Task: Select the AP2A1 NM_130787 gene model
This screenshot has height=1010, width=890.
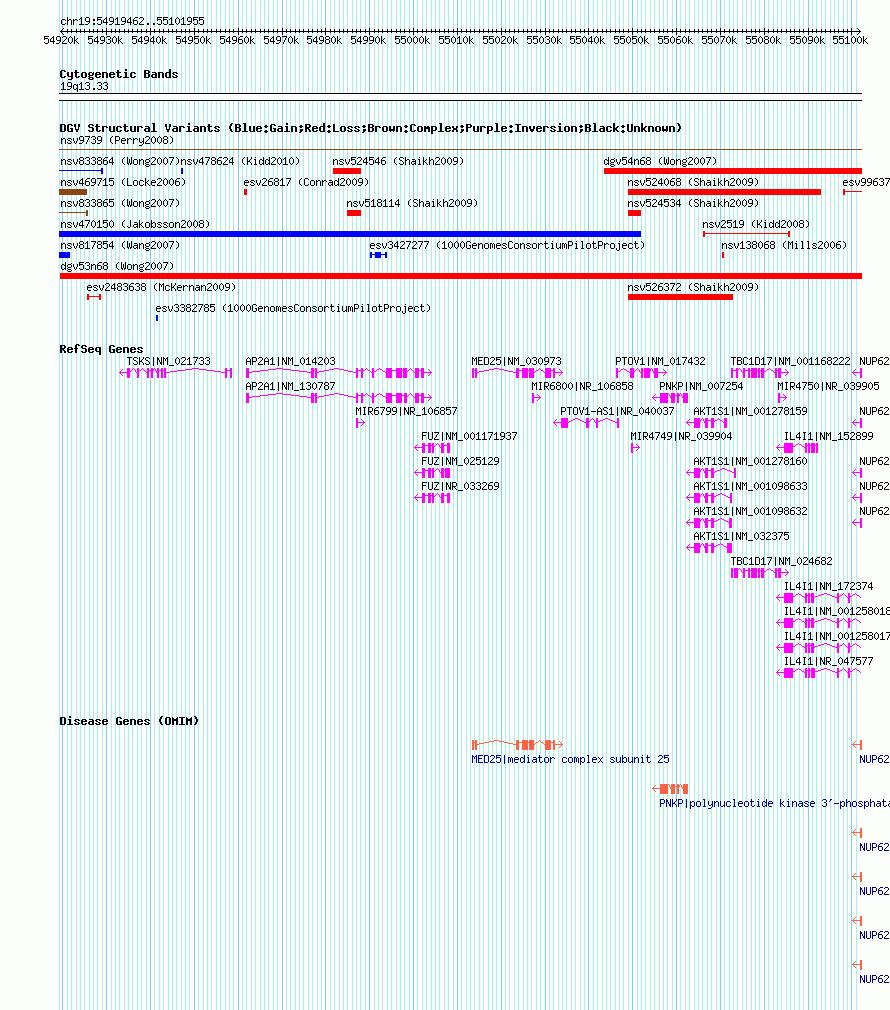Action: tap(339, 398)
